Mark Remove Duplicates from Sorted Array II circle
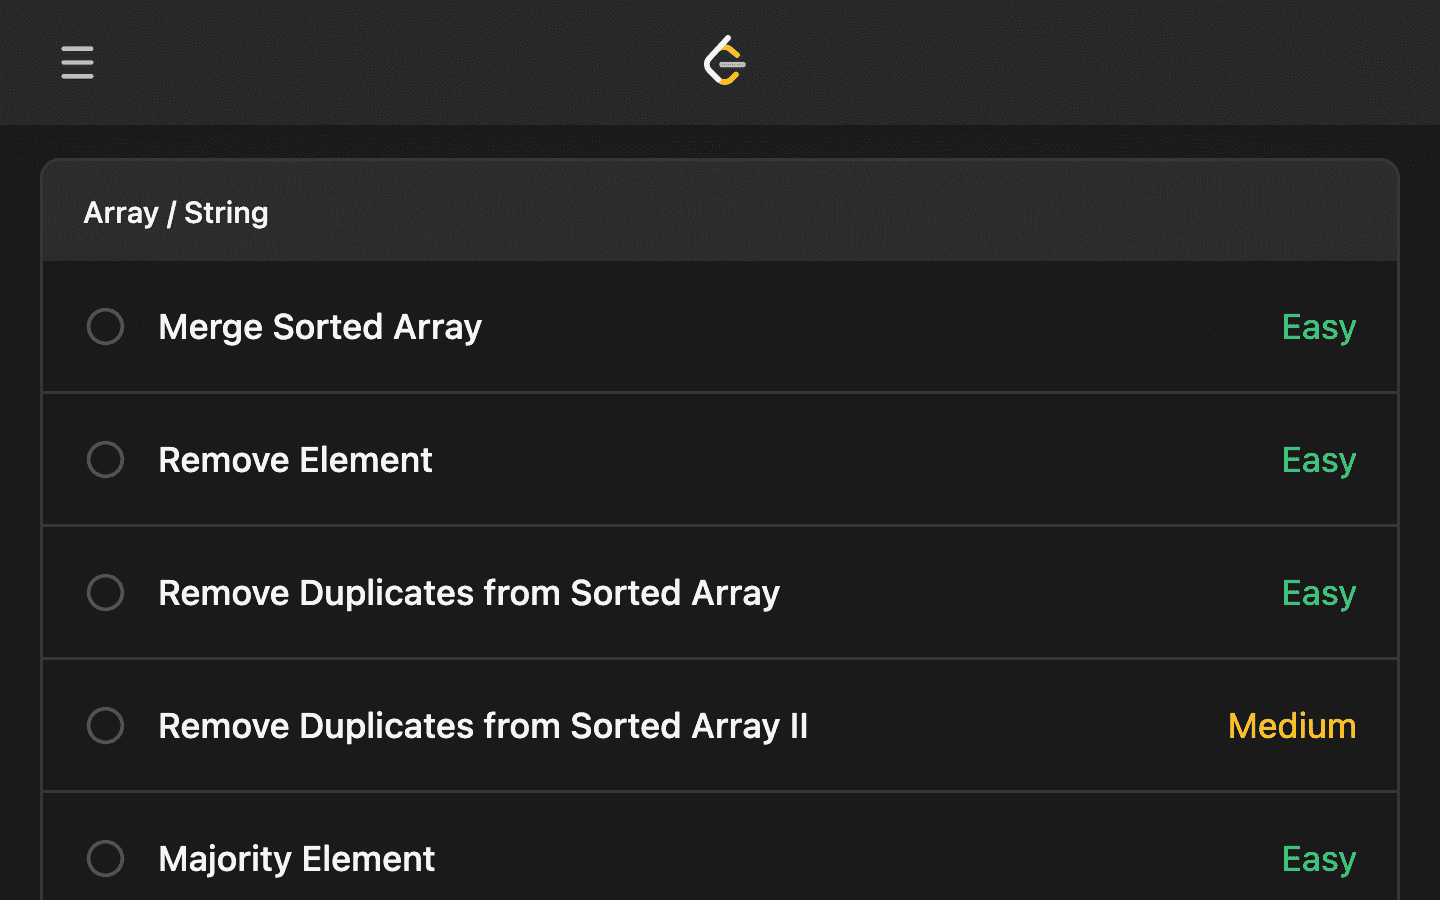The image size is (1440, 900). pyautogui.click(x=105, y=725)
